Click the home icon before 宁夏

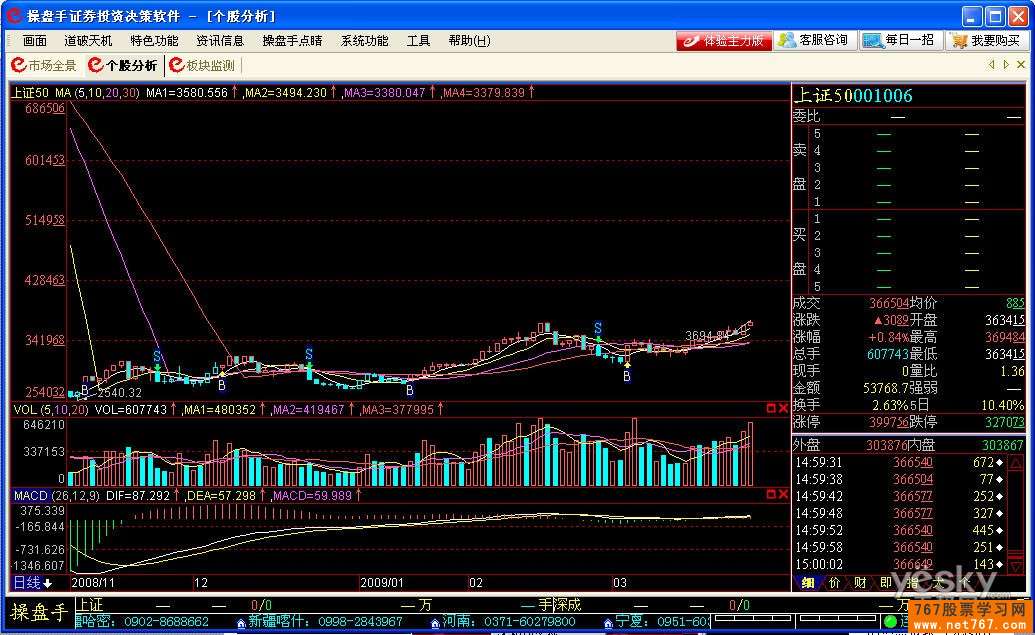click(608, 622)
